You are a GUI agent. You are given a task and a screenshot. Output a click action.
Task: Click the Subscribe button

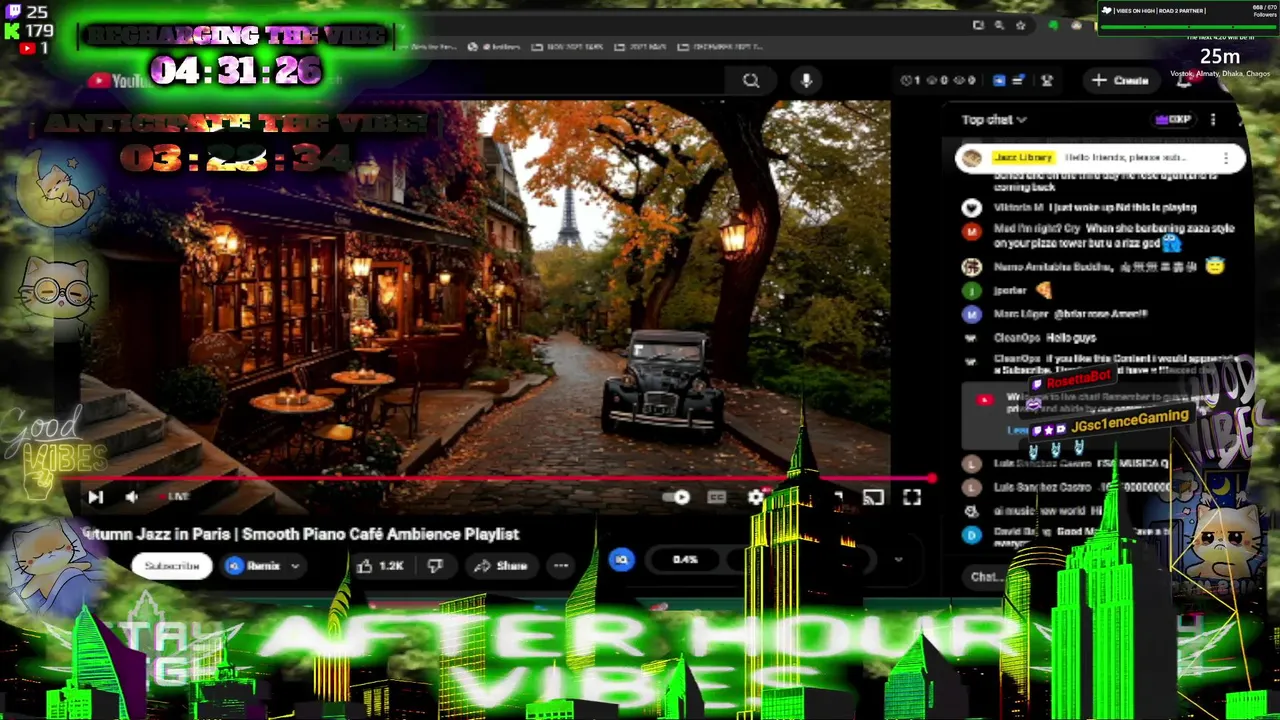click(x=172, y=566)
